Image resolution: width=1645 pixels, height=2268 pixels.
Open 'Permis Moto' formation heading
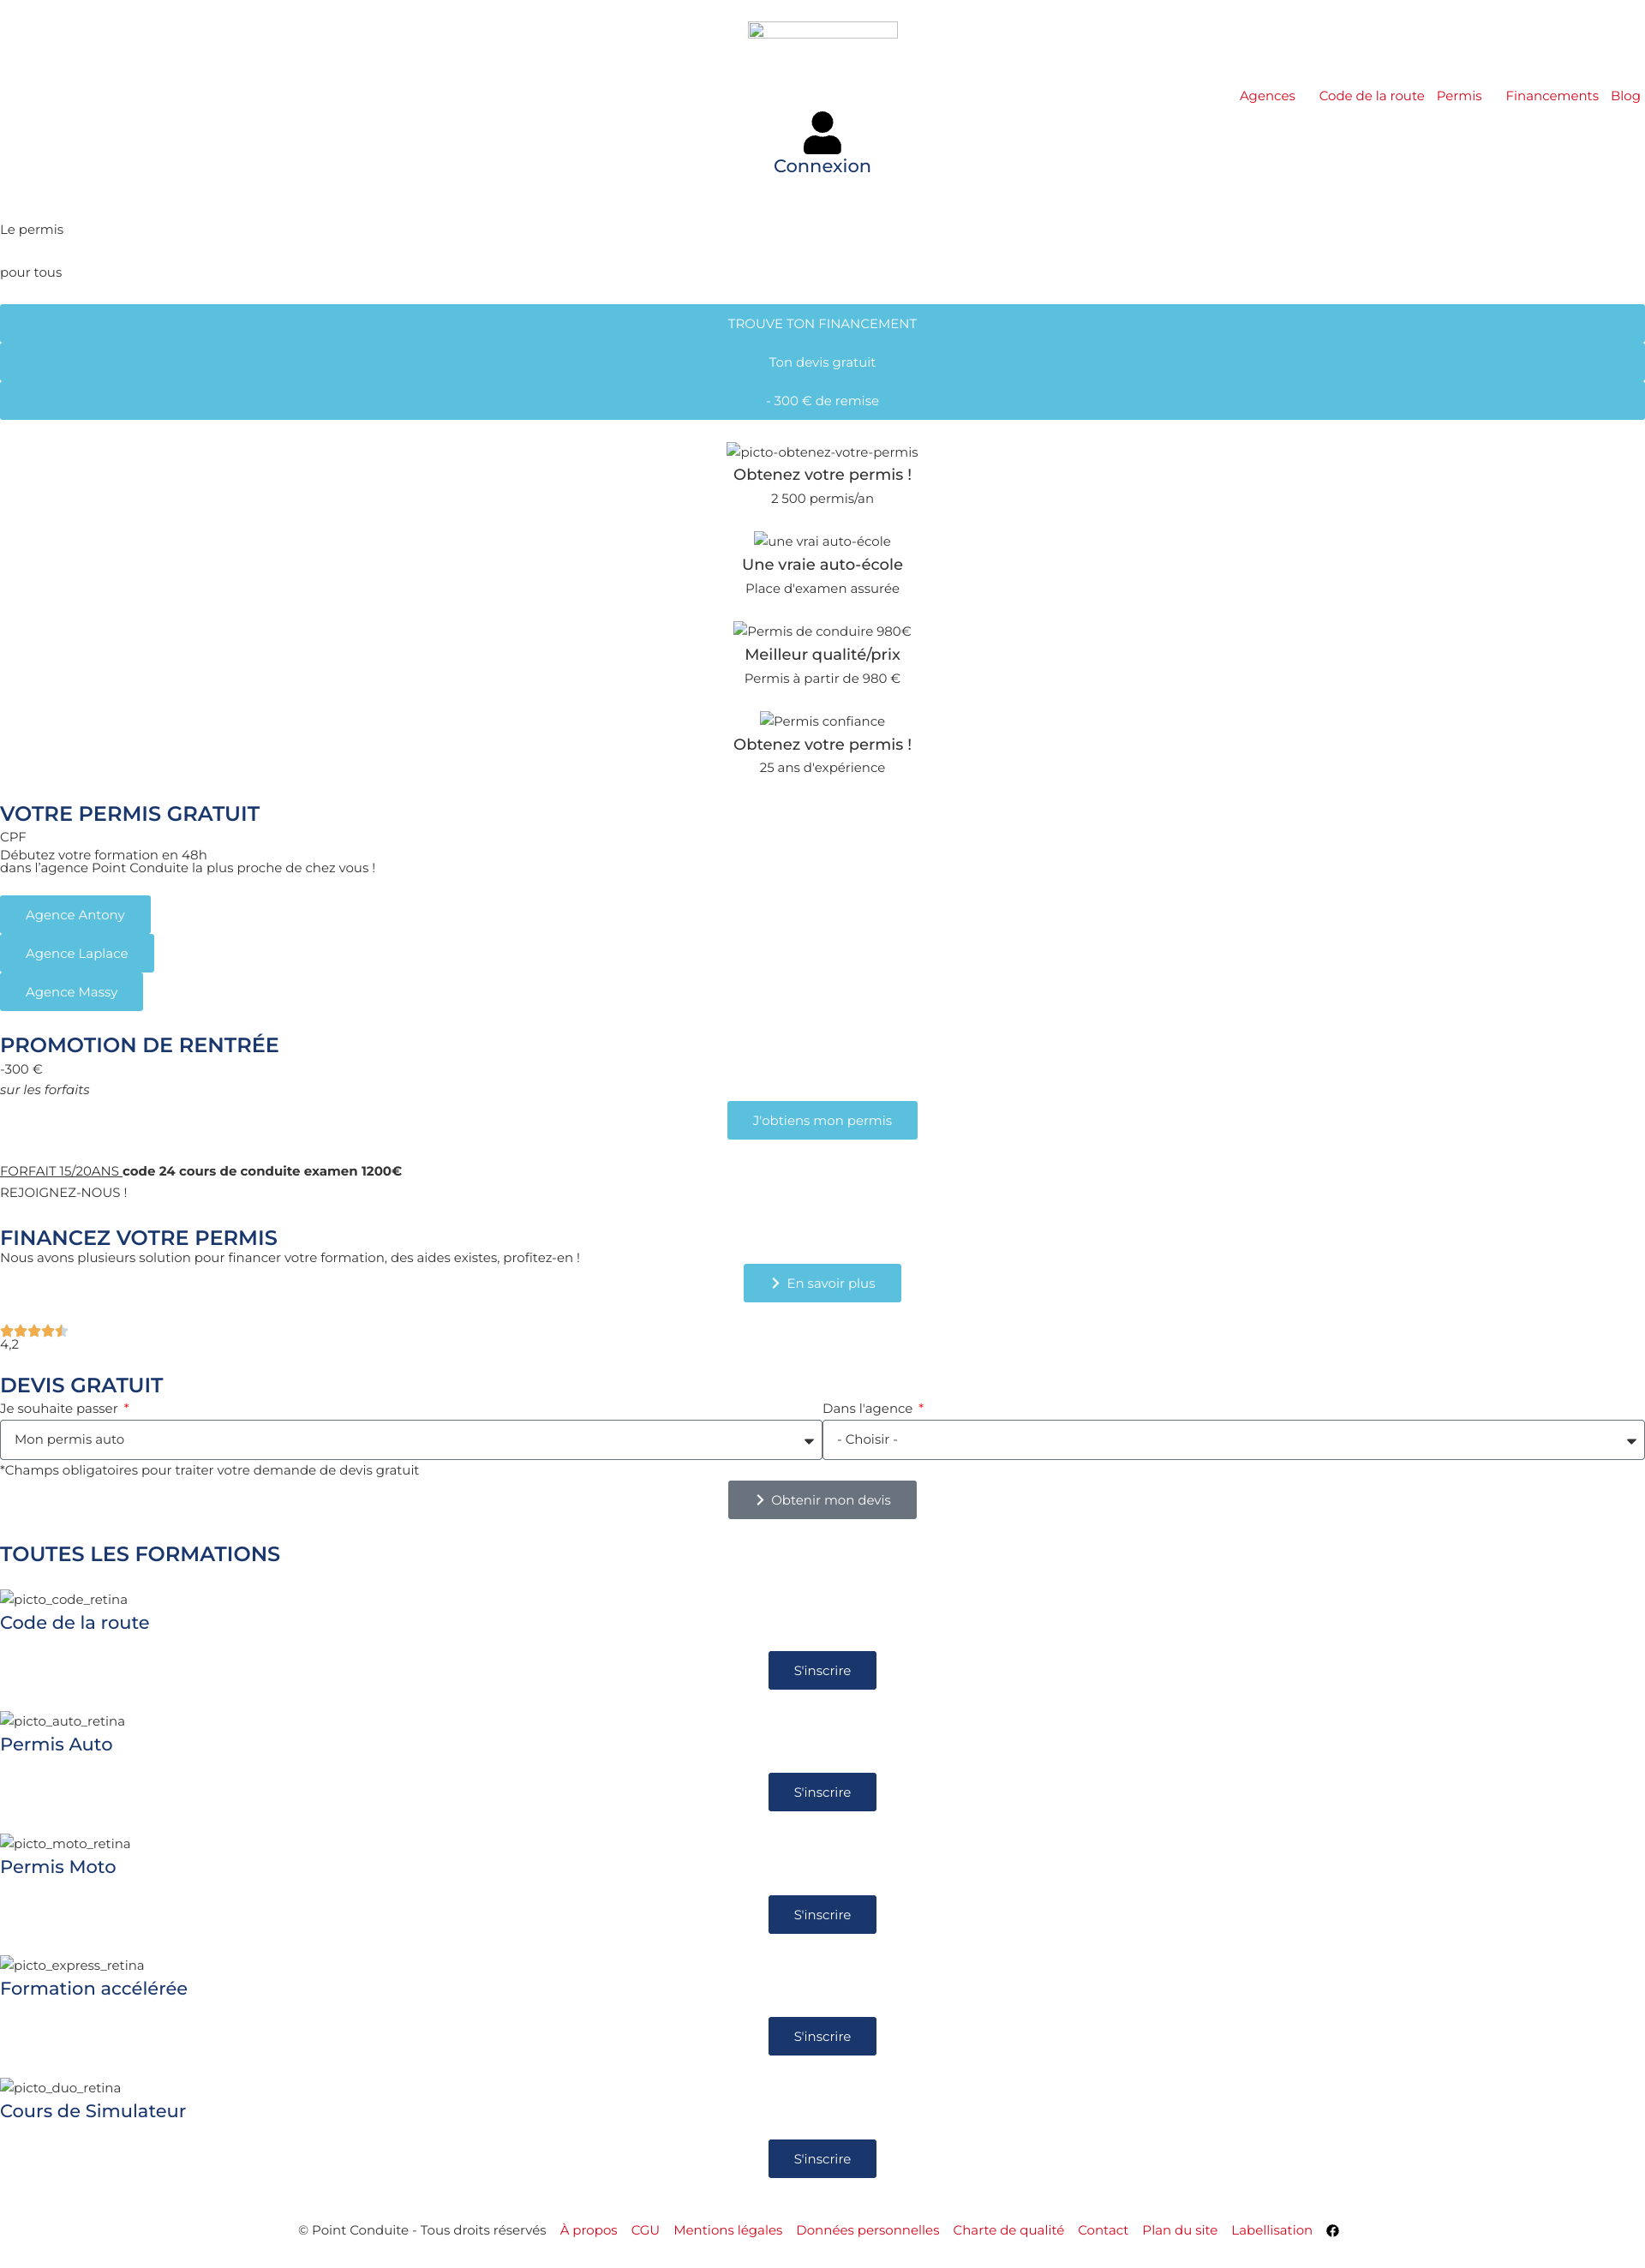tap(58, 1866)
